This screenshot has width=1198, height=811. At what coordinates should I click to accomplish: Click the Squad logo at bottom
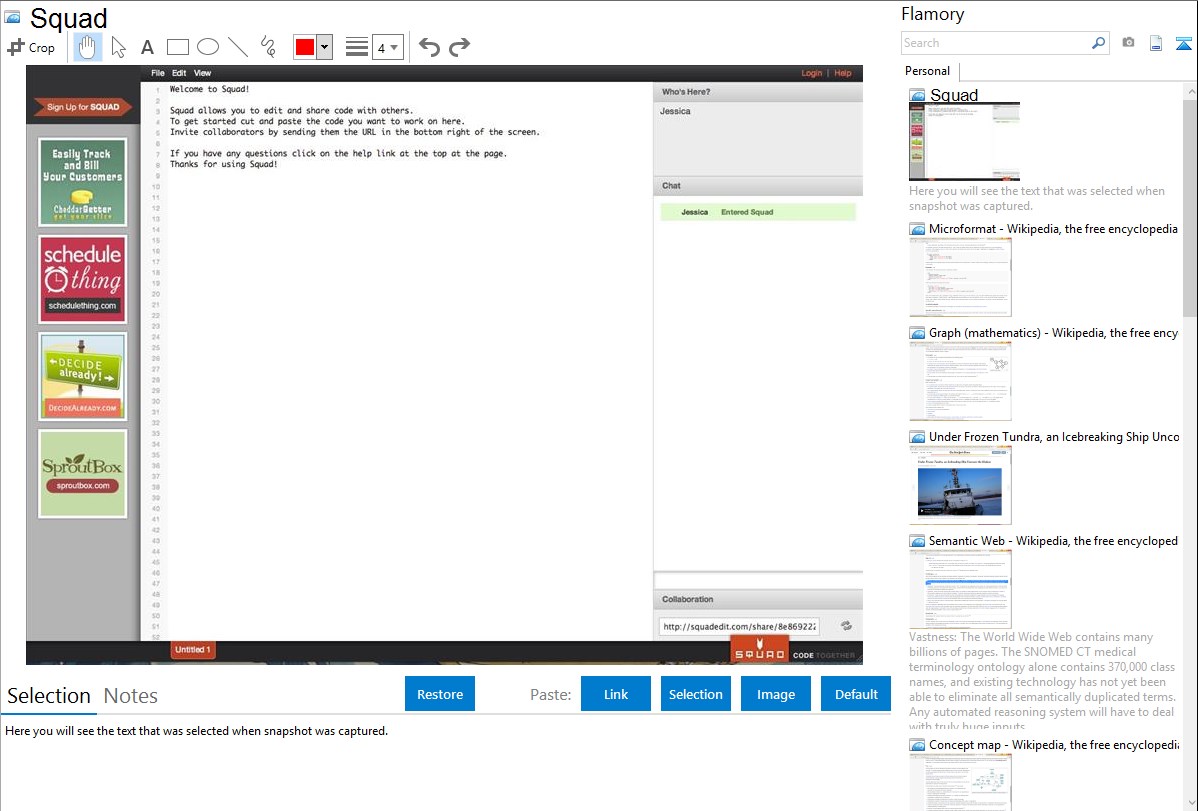coord(759,649)
